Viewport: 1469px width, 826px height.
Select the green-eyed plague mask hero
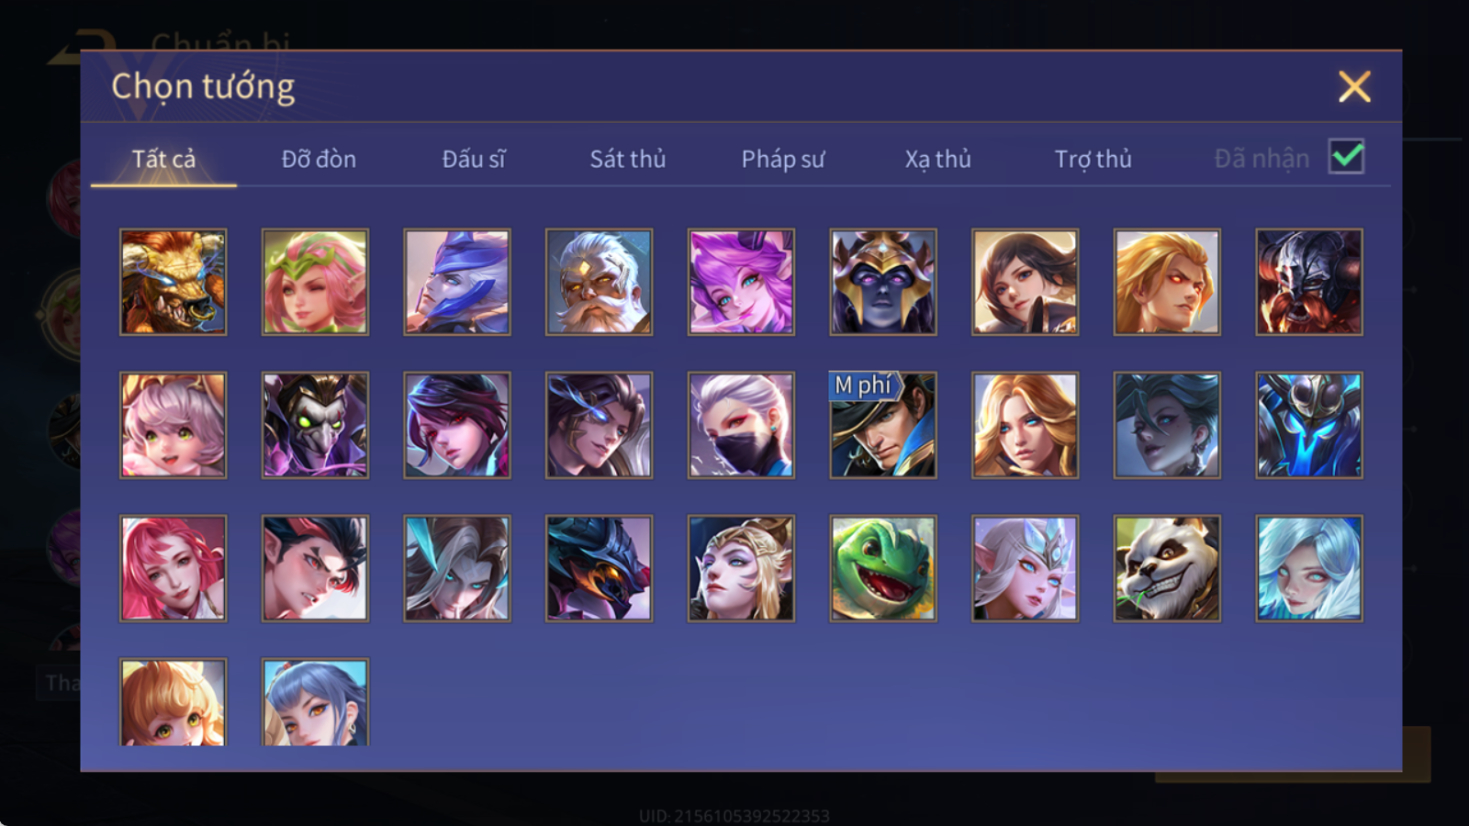315,425
